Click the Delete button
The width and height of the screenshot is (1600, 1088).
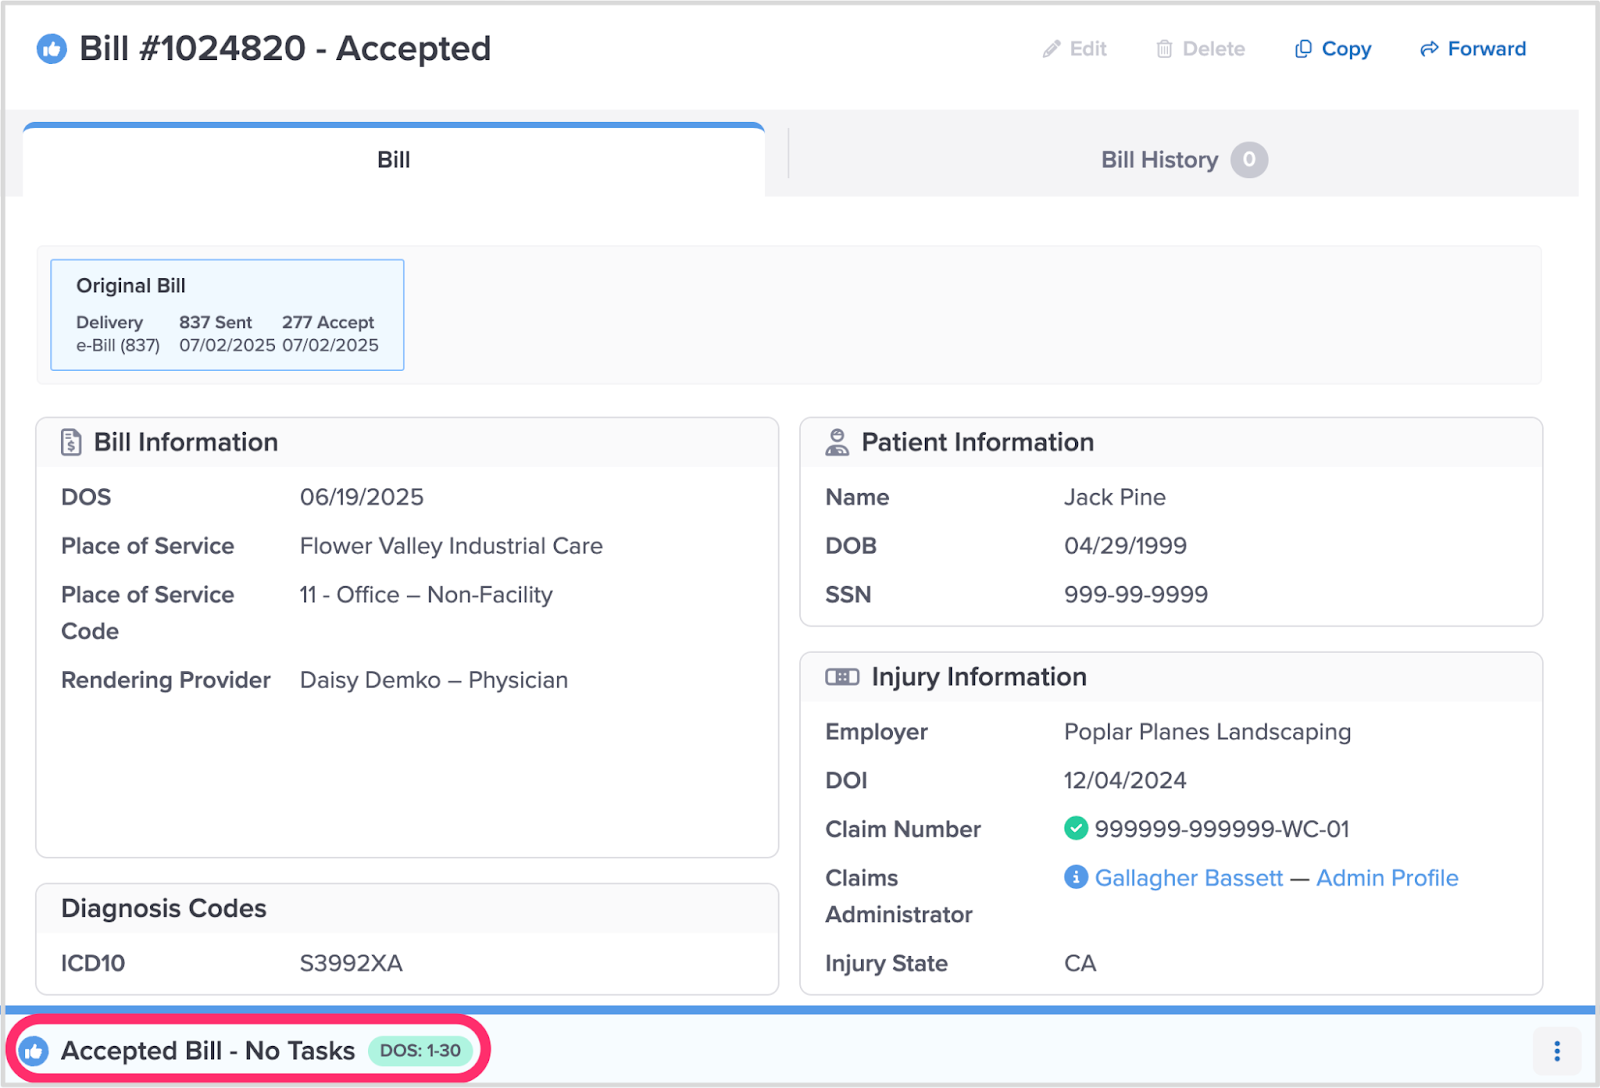tap(1201, 49)
